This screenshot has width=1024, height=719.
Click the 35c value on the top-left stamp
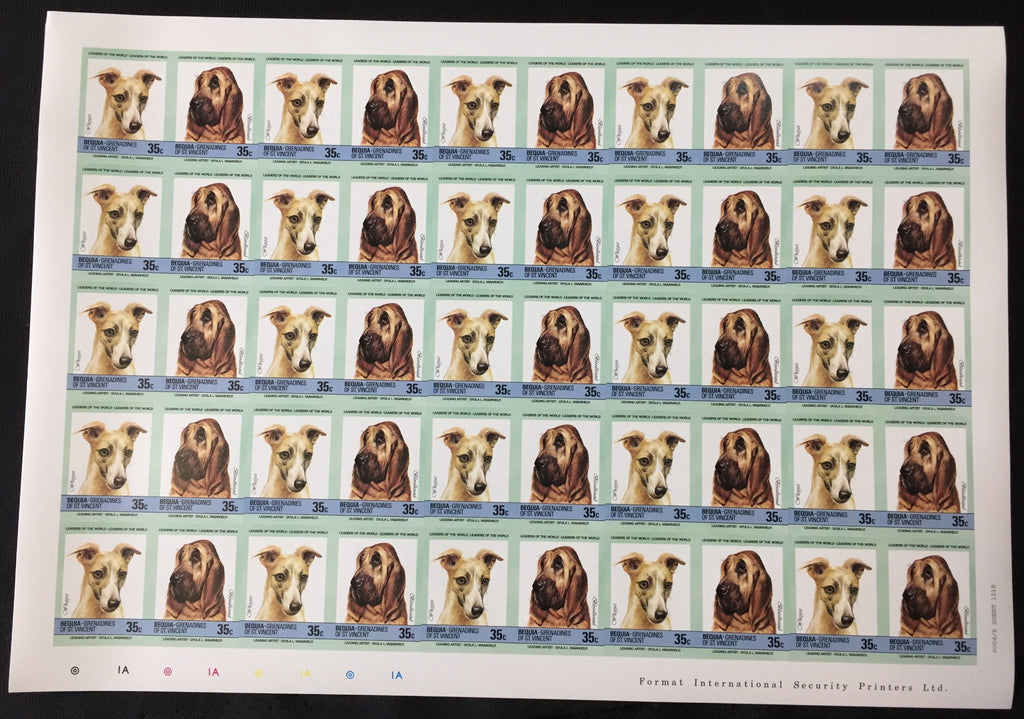(x=152, y=152)
